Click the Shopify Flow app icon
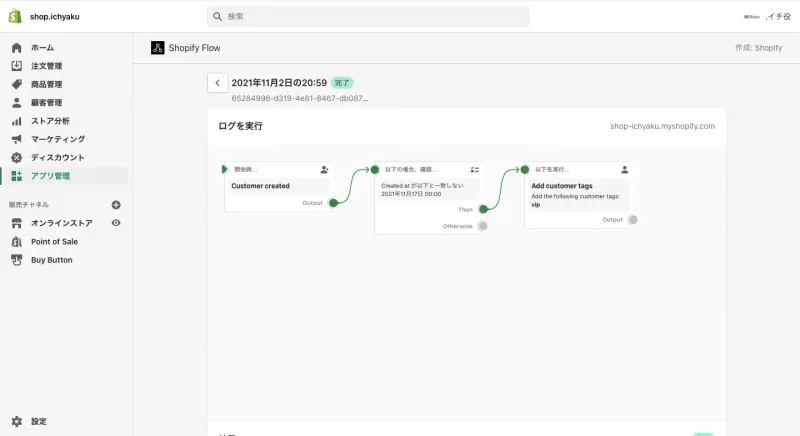 158,48
